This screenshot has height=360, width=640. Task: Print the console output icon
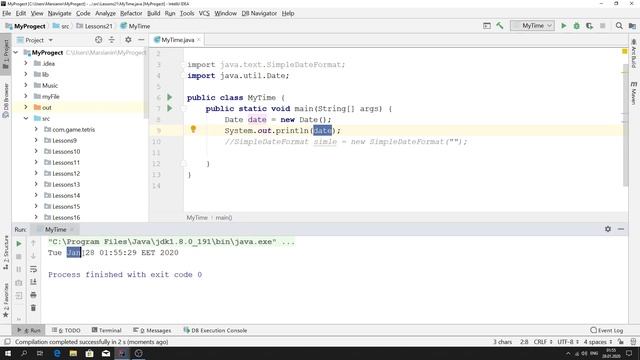33,295
